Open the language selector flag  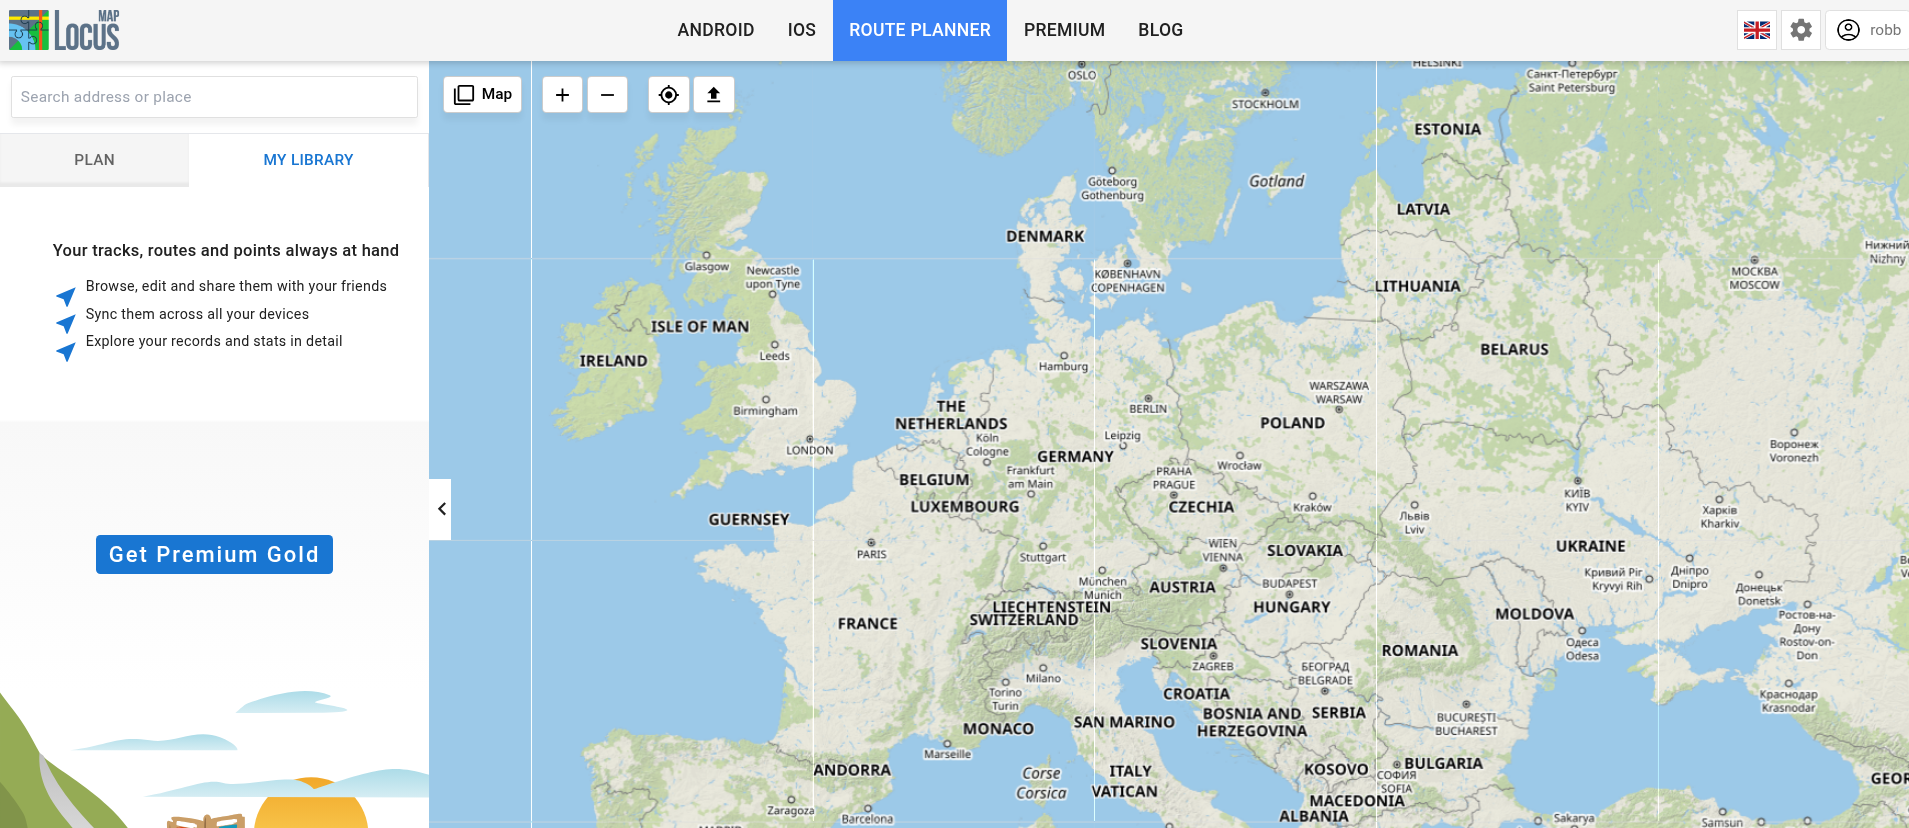(1757, 30)
